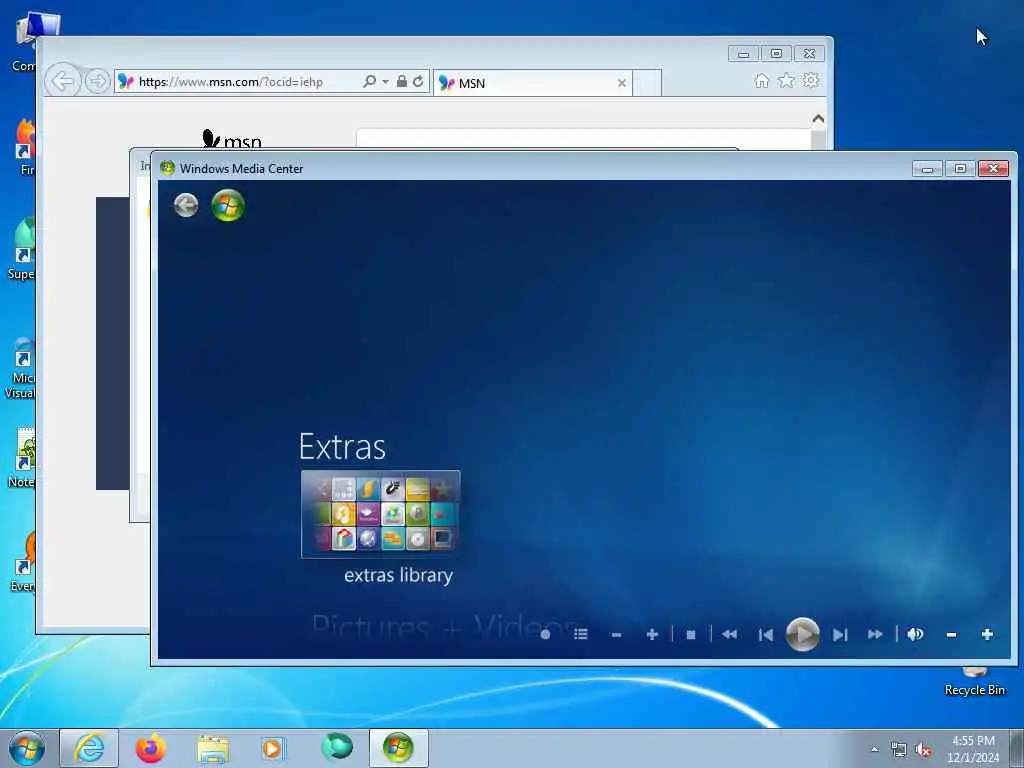1024x768 pixels.
Task: Click the record button in Media Center
Action: click(545, 634)
